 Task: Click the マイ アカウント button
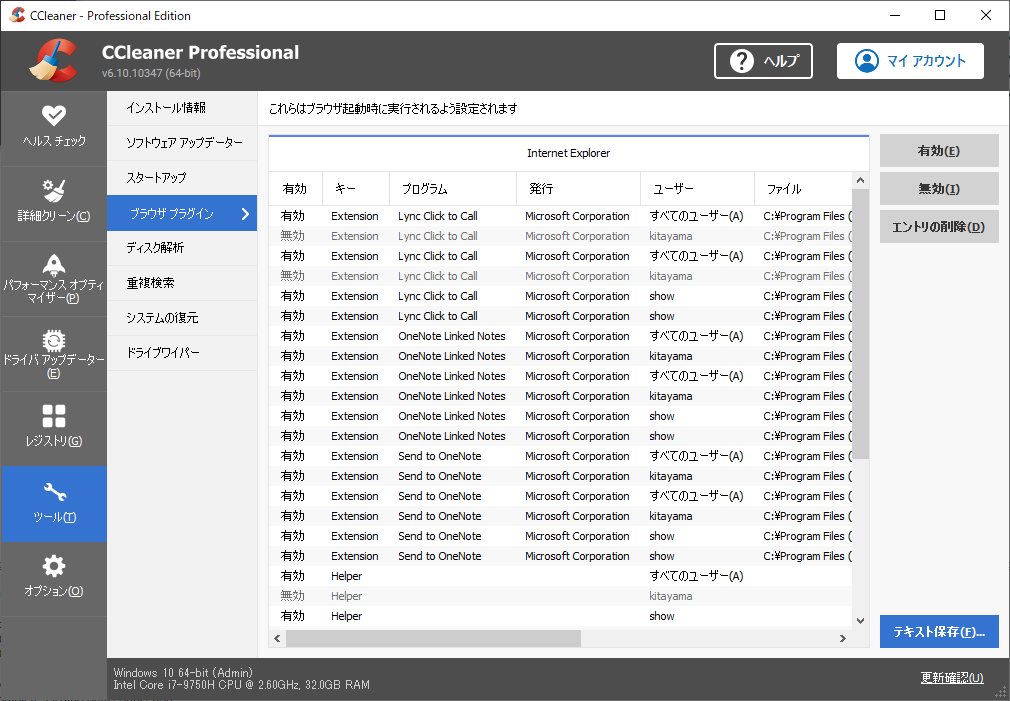(x=910, y=61)
